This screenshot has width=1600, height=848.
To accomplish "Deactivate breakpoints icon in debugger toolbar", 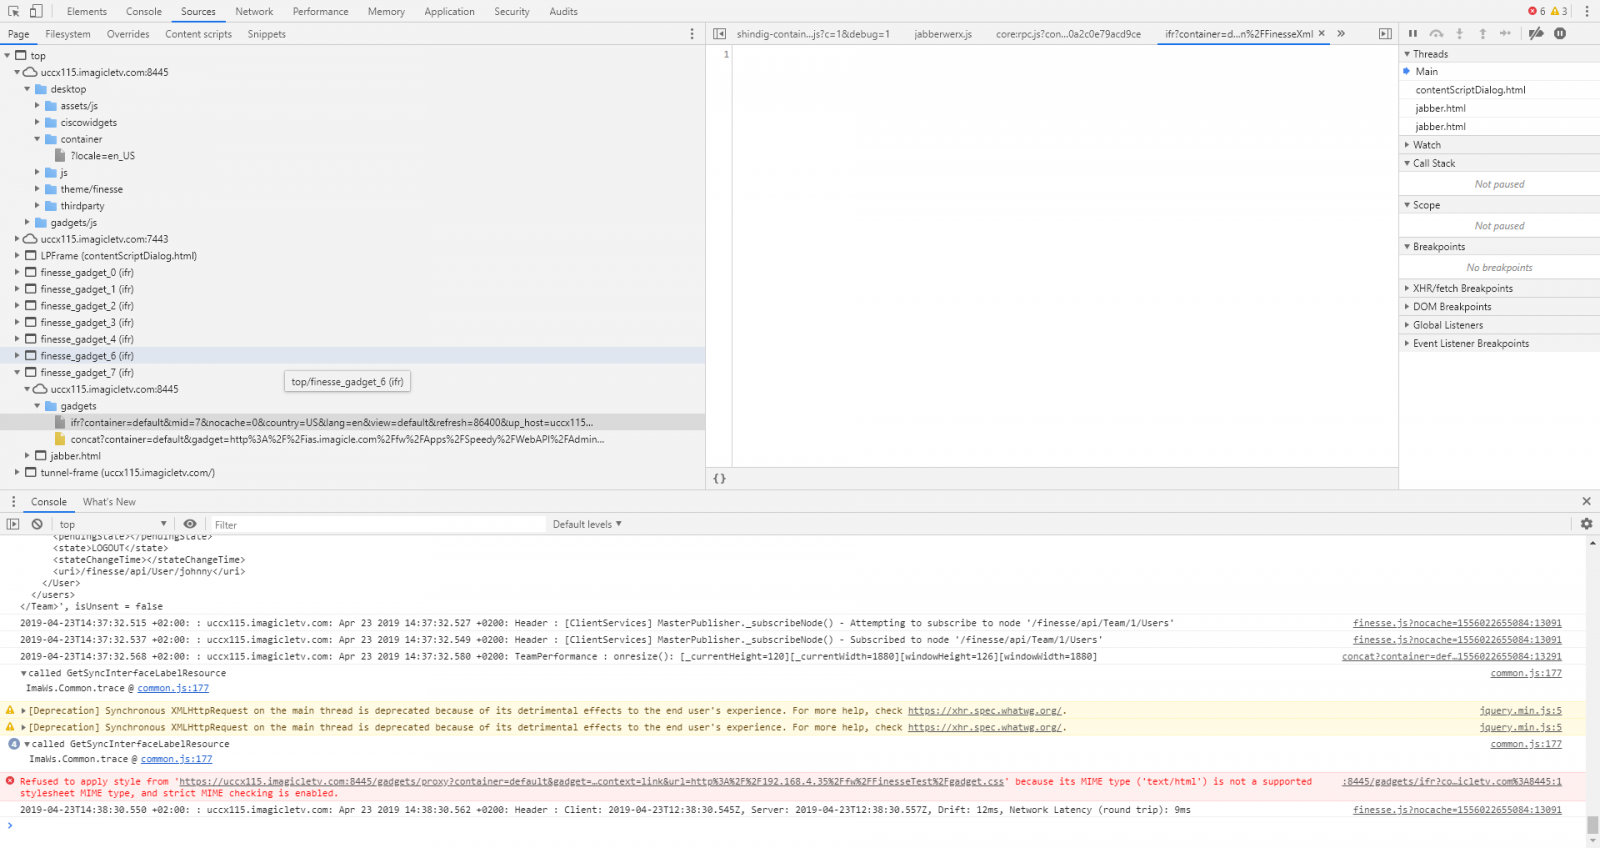I will pos(1536,34).
